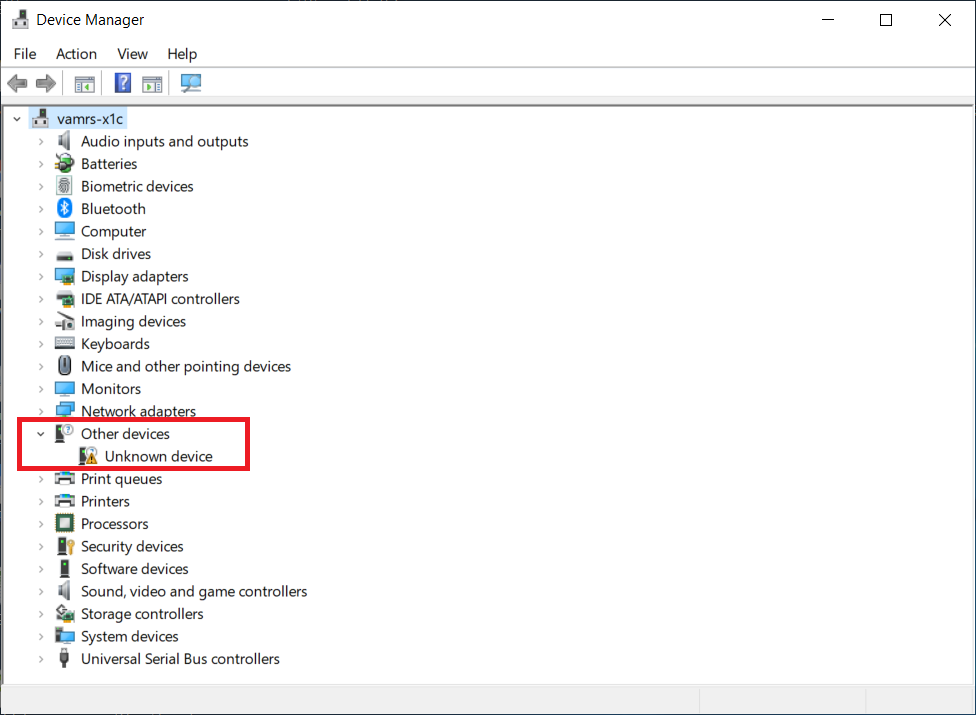Click the Keyboards category icon
976x715 pixels.
coord(64,343)
